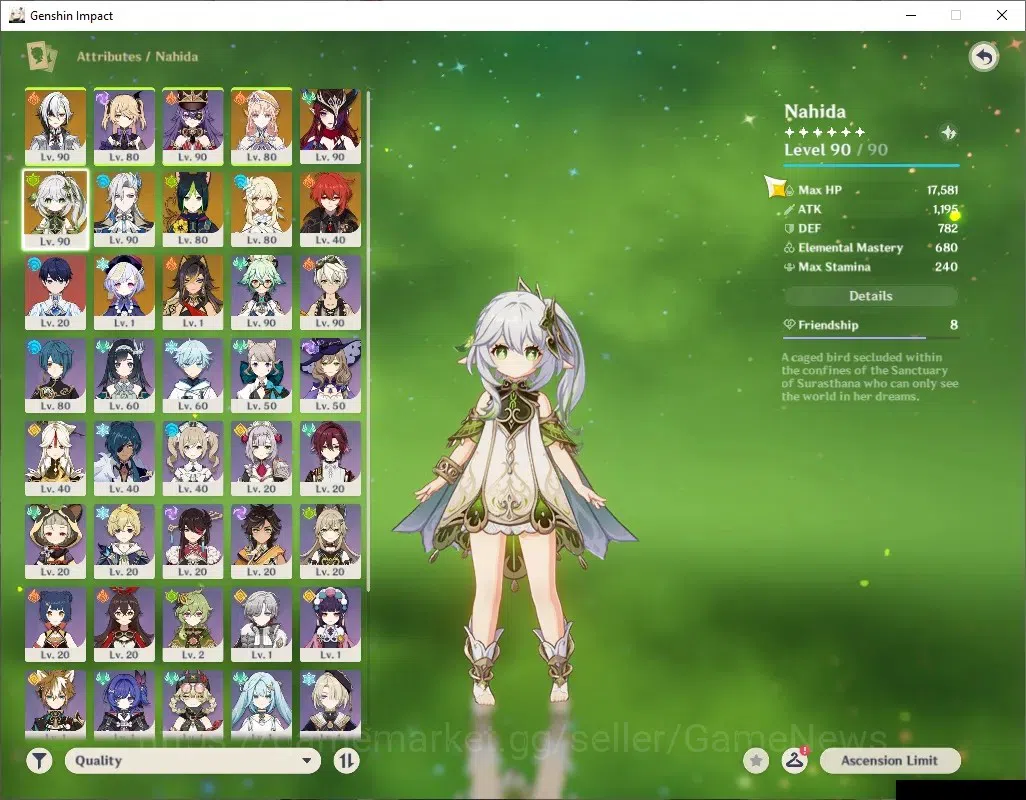Select Lynette's Lv. 50 portrait
The height and width of the screenshot is (800, 1026).
(x=262, y=375)
